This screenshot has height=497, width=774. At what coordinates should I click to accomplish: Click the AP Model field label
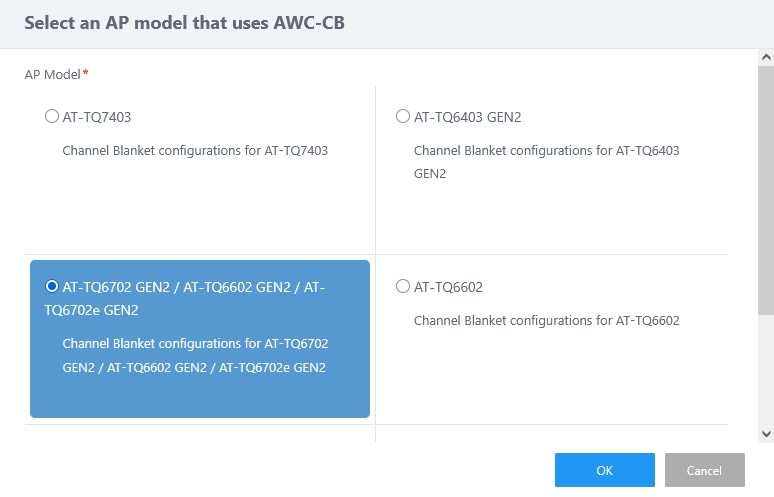[52, 74]
